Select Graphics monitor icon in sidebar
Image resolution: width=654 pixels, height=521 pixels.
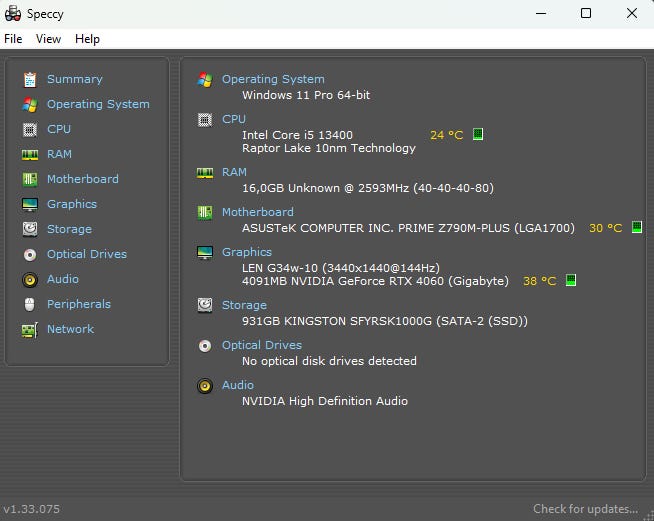[30, 204]
